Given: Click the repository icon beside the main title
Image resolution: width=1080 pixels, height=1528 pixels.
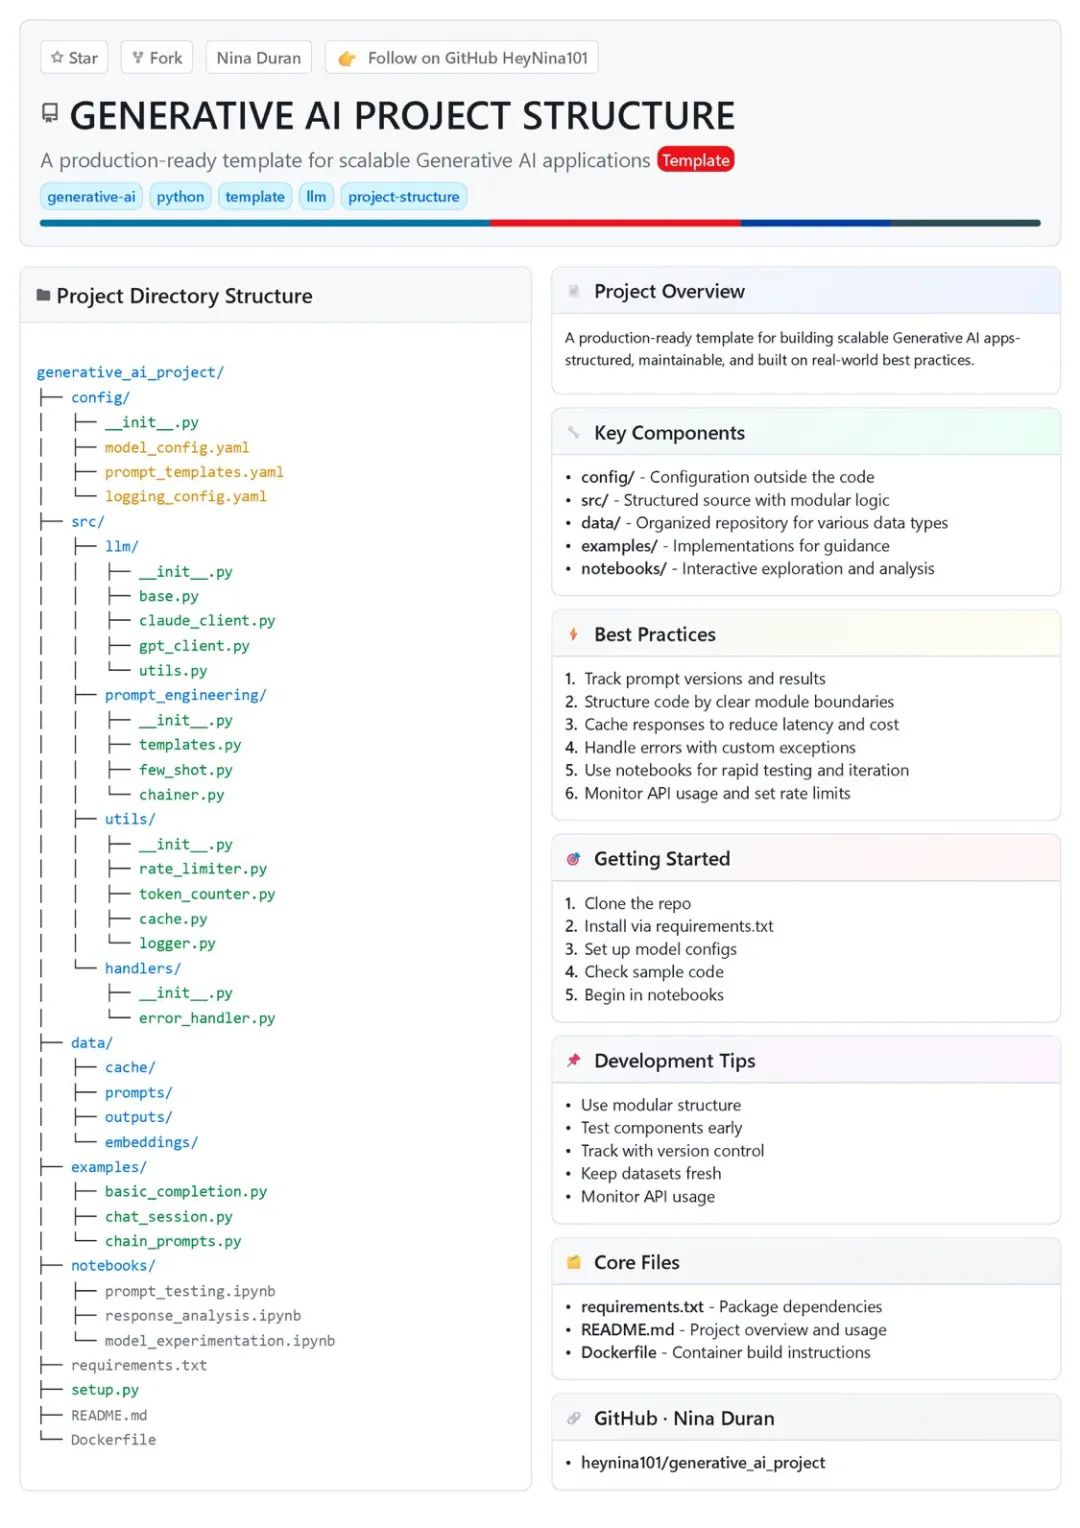Looking at the screenshot, I should point(50,113).
